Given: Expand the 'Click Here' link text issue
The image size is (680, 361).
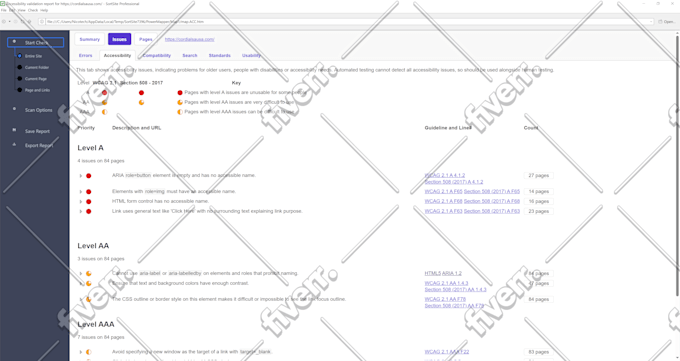Looking at the screenshot, I should pyautogui.click(x=81, y=212).
